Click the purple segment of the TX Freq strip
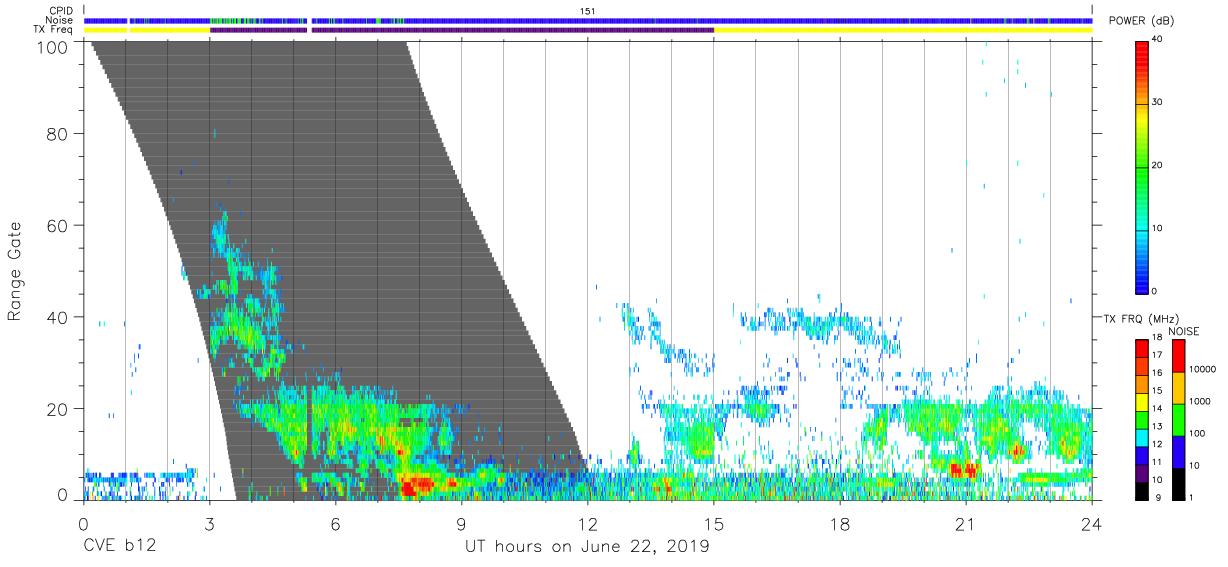 pos(460,30)
